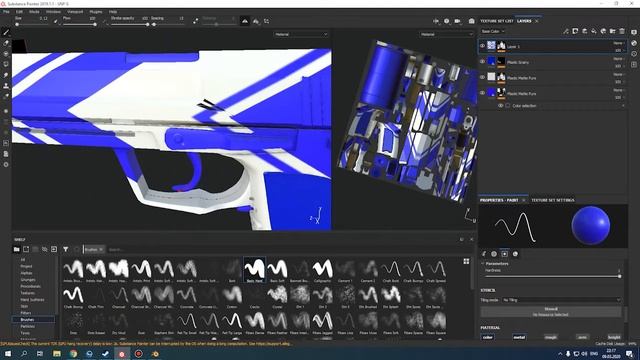640x360 pixels.
Task: Click the add fill layer bucket icon
Action: click(594, 31)
